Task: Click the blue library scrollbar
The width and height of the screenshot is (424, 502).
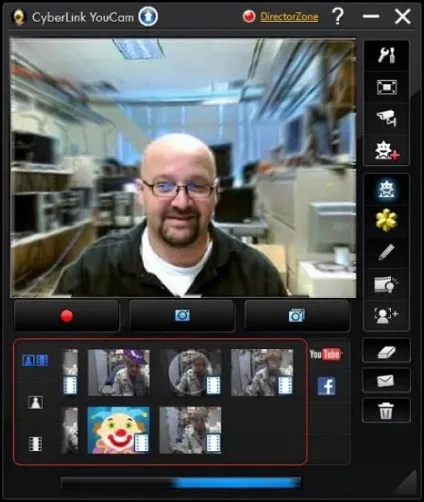Action: [236, 483]
